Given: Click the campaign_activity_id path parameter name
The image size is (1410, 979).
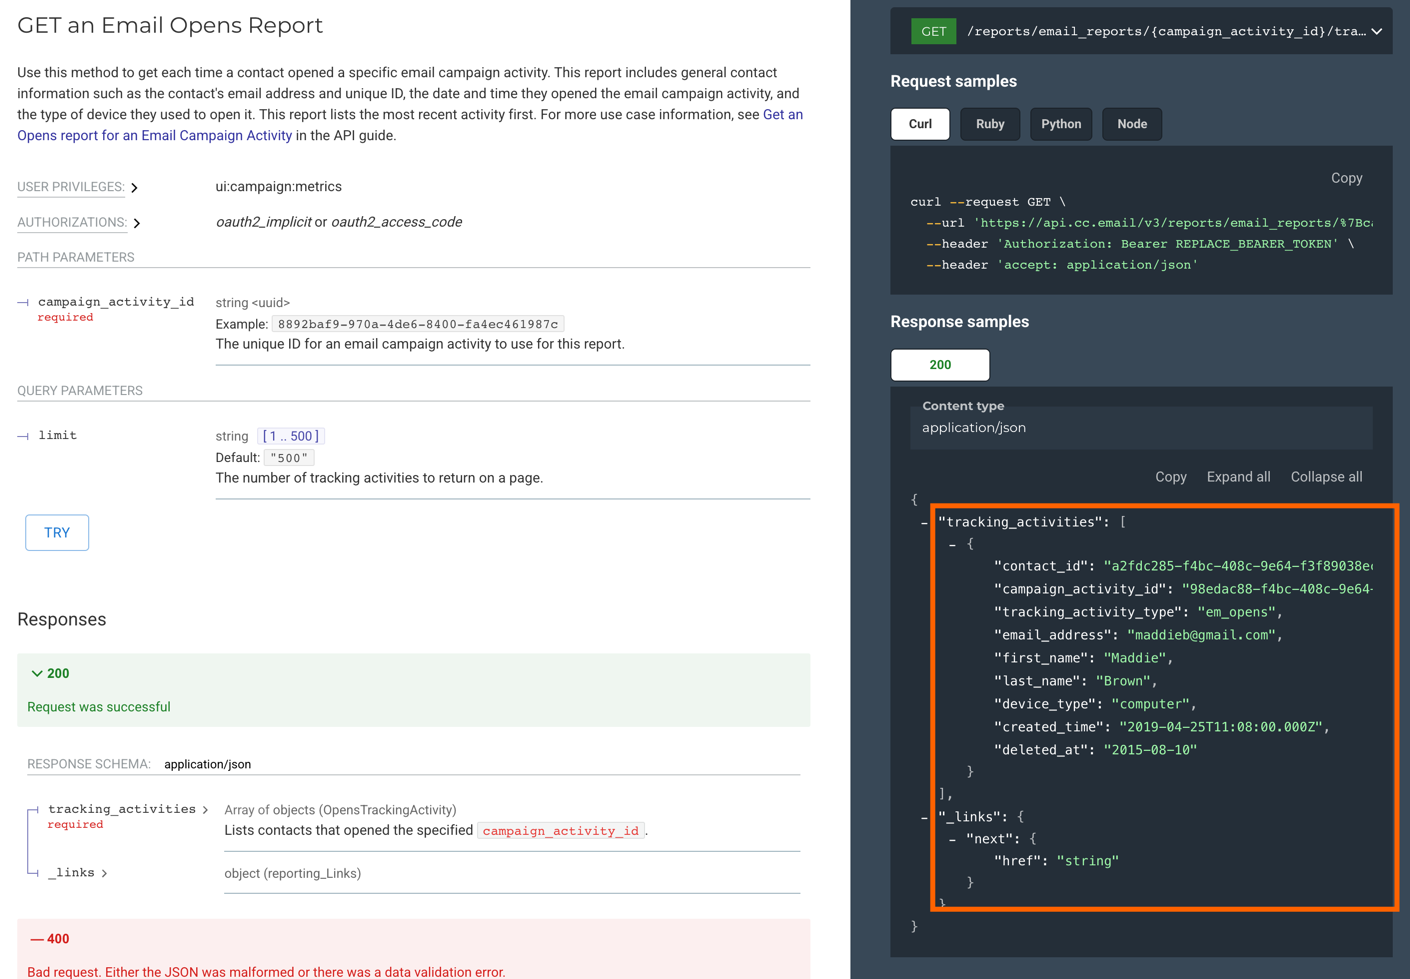Looking at the screenshot, I should tap(116, 302).
